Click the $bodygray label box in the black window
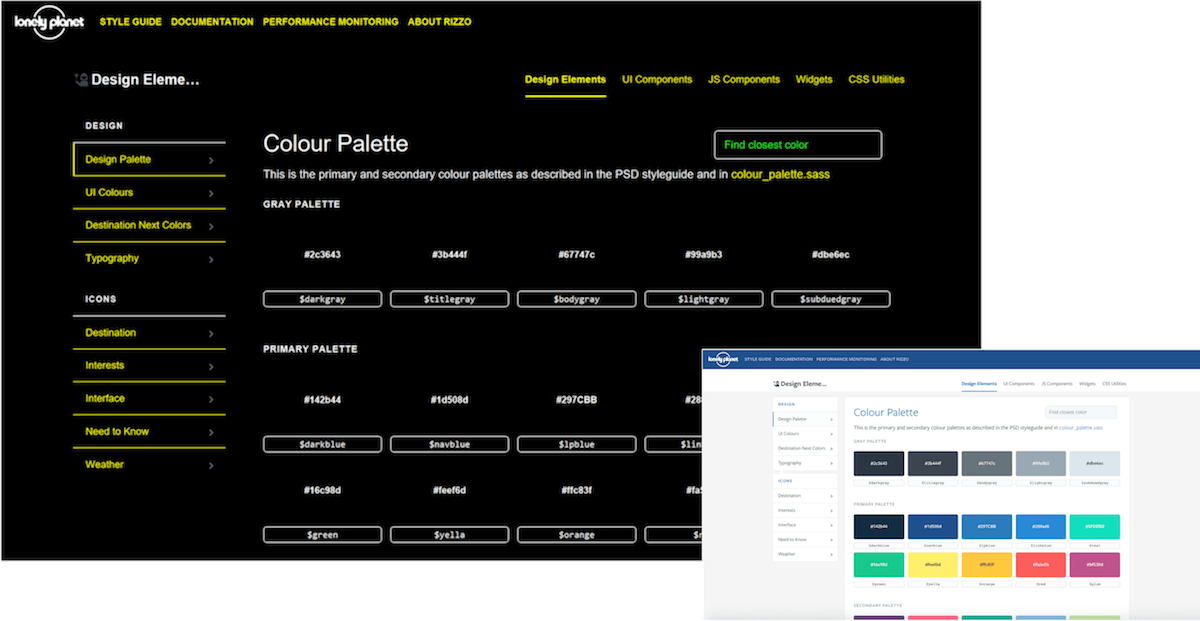The height and width of the screenshot is (621, 1200). (576, 299)
